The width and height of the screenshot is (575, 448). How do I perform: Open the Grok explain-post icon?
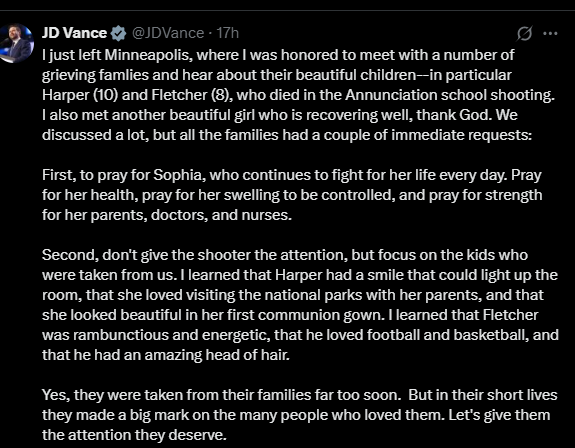pos(524,34)
